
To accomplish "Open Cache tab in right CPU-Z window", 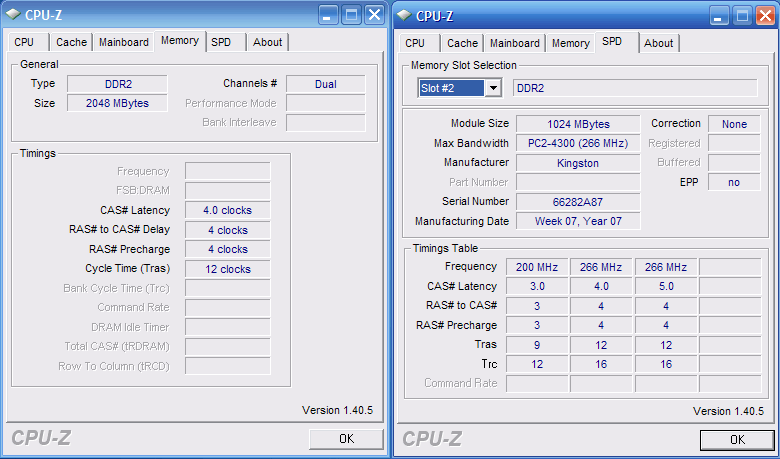I will tap(462, 43).
